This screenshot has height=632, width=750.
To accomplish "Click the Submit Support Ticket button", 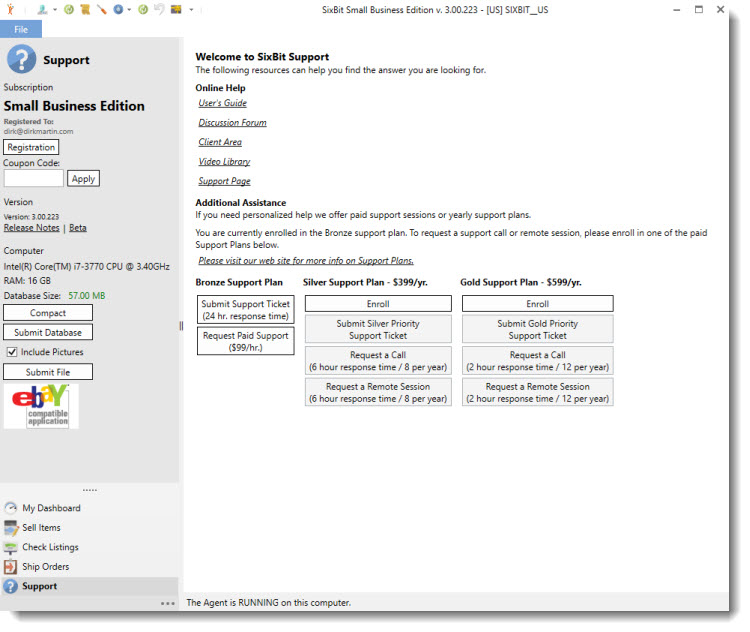I will (x=245, y=309).
